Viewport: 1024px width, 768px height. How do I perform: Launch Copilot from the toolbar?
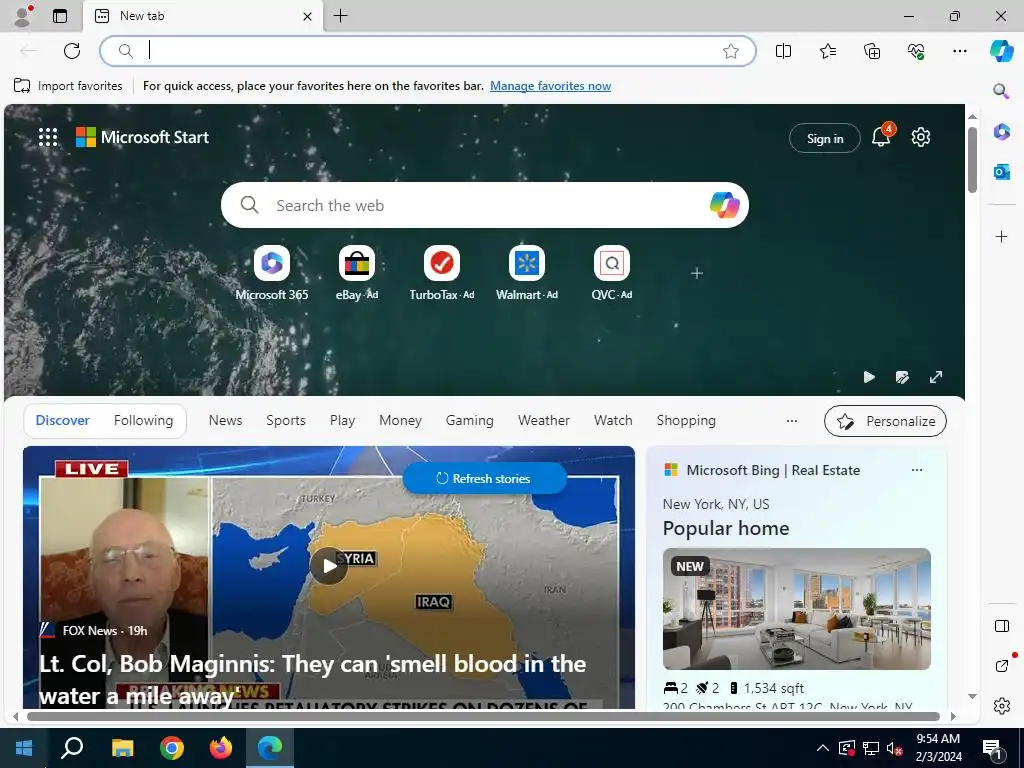(1001, 51)
